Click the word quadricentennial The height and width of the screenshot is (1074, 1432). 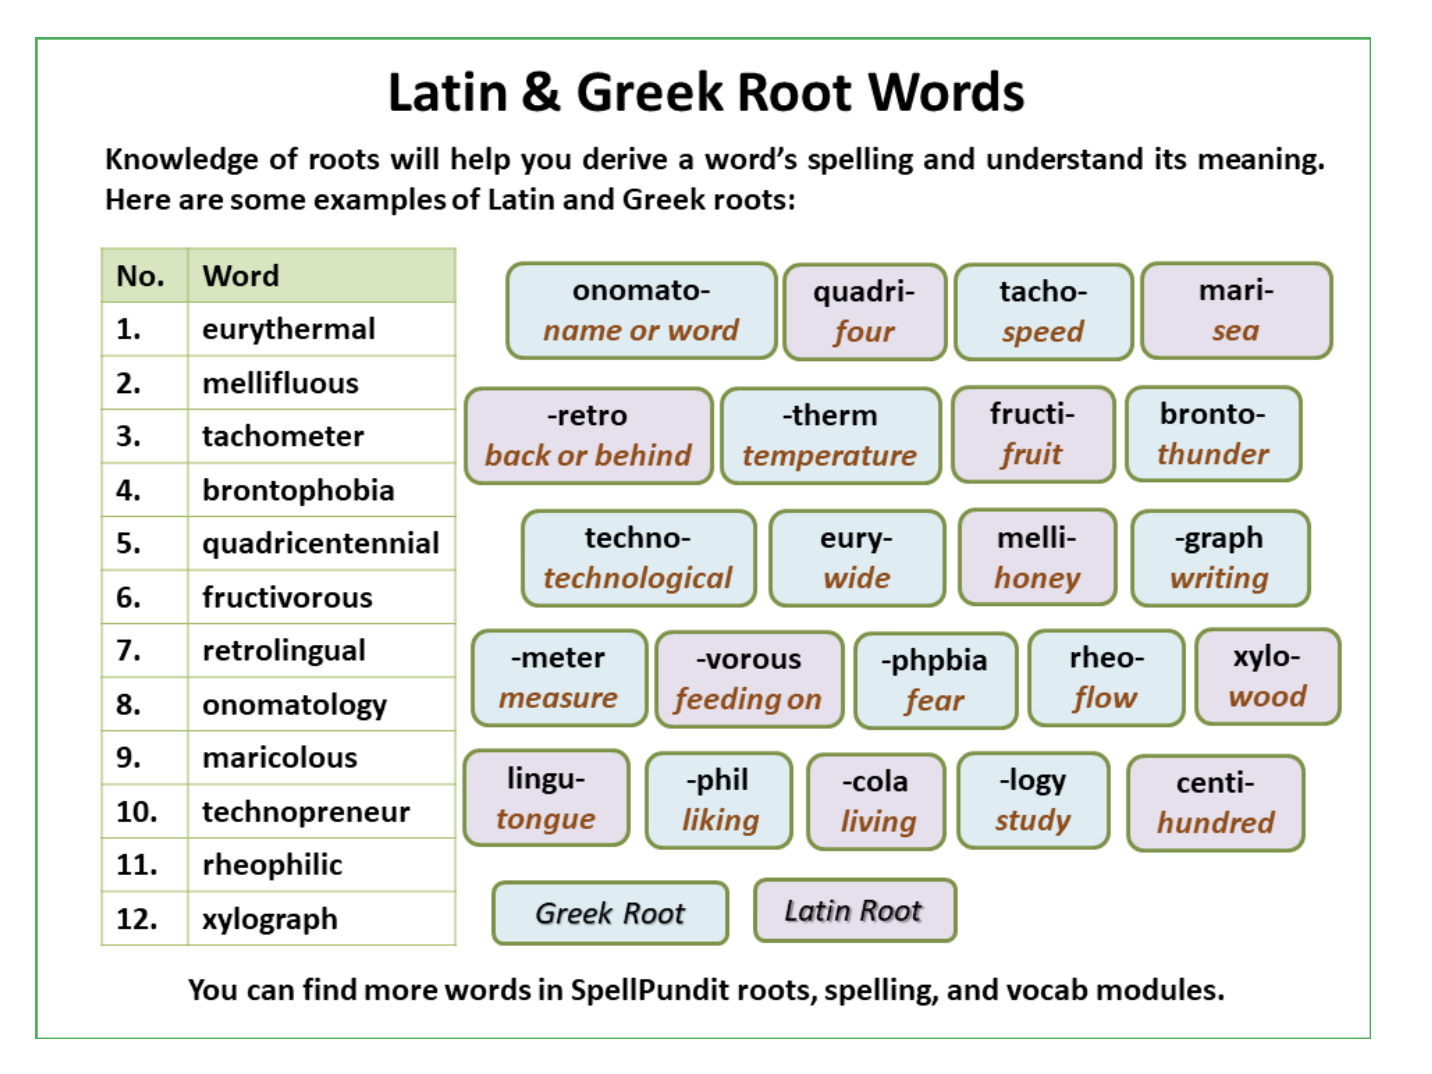pyautogui.click(x=320, y=543)
